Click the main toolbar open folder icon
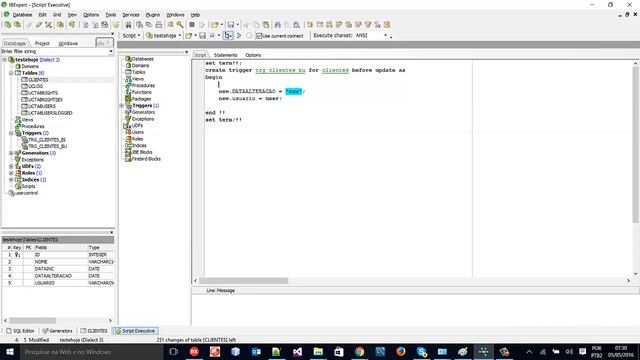Screen dimensions: 640x360 click(x=214, y=24)
